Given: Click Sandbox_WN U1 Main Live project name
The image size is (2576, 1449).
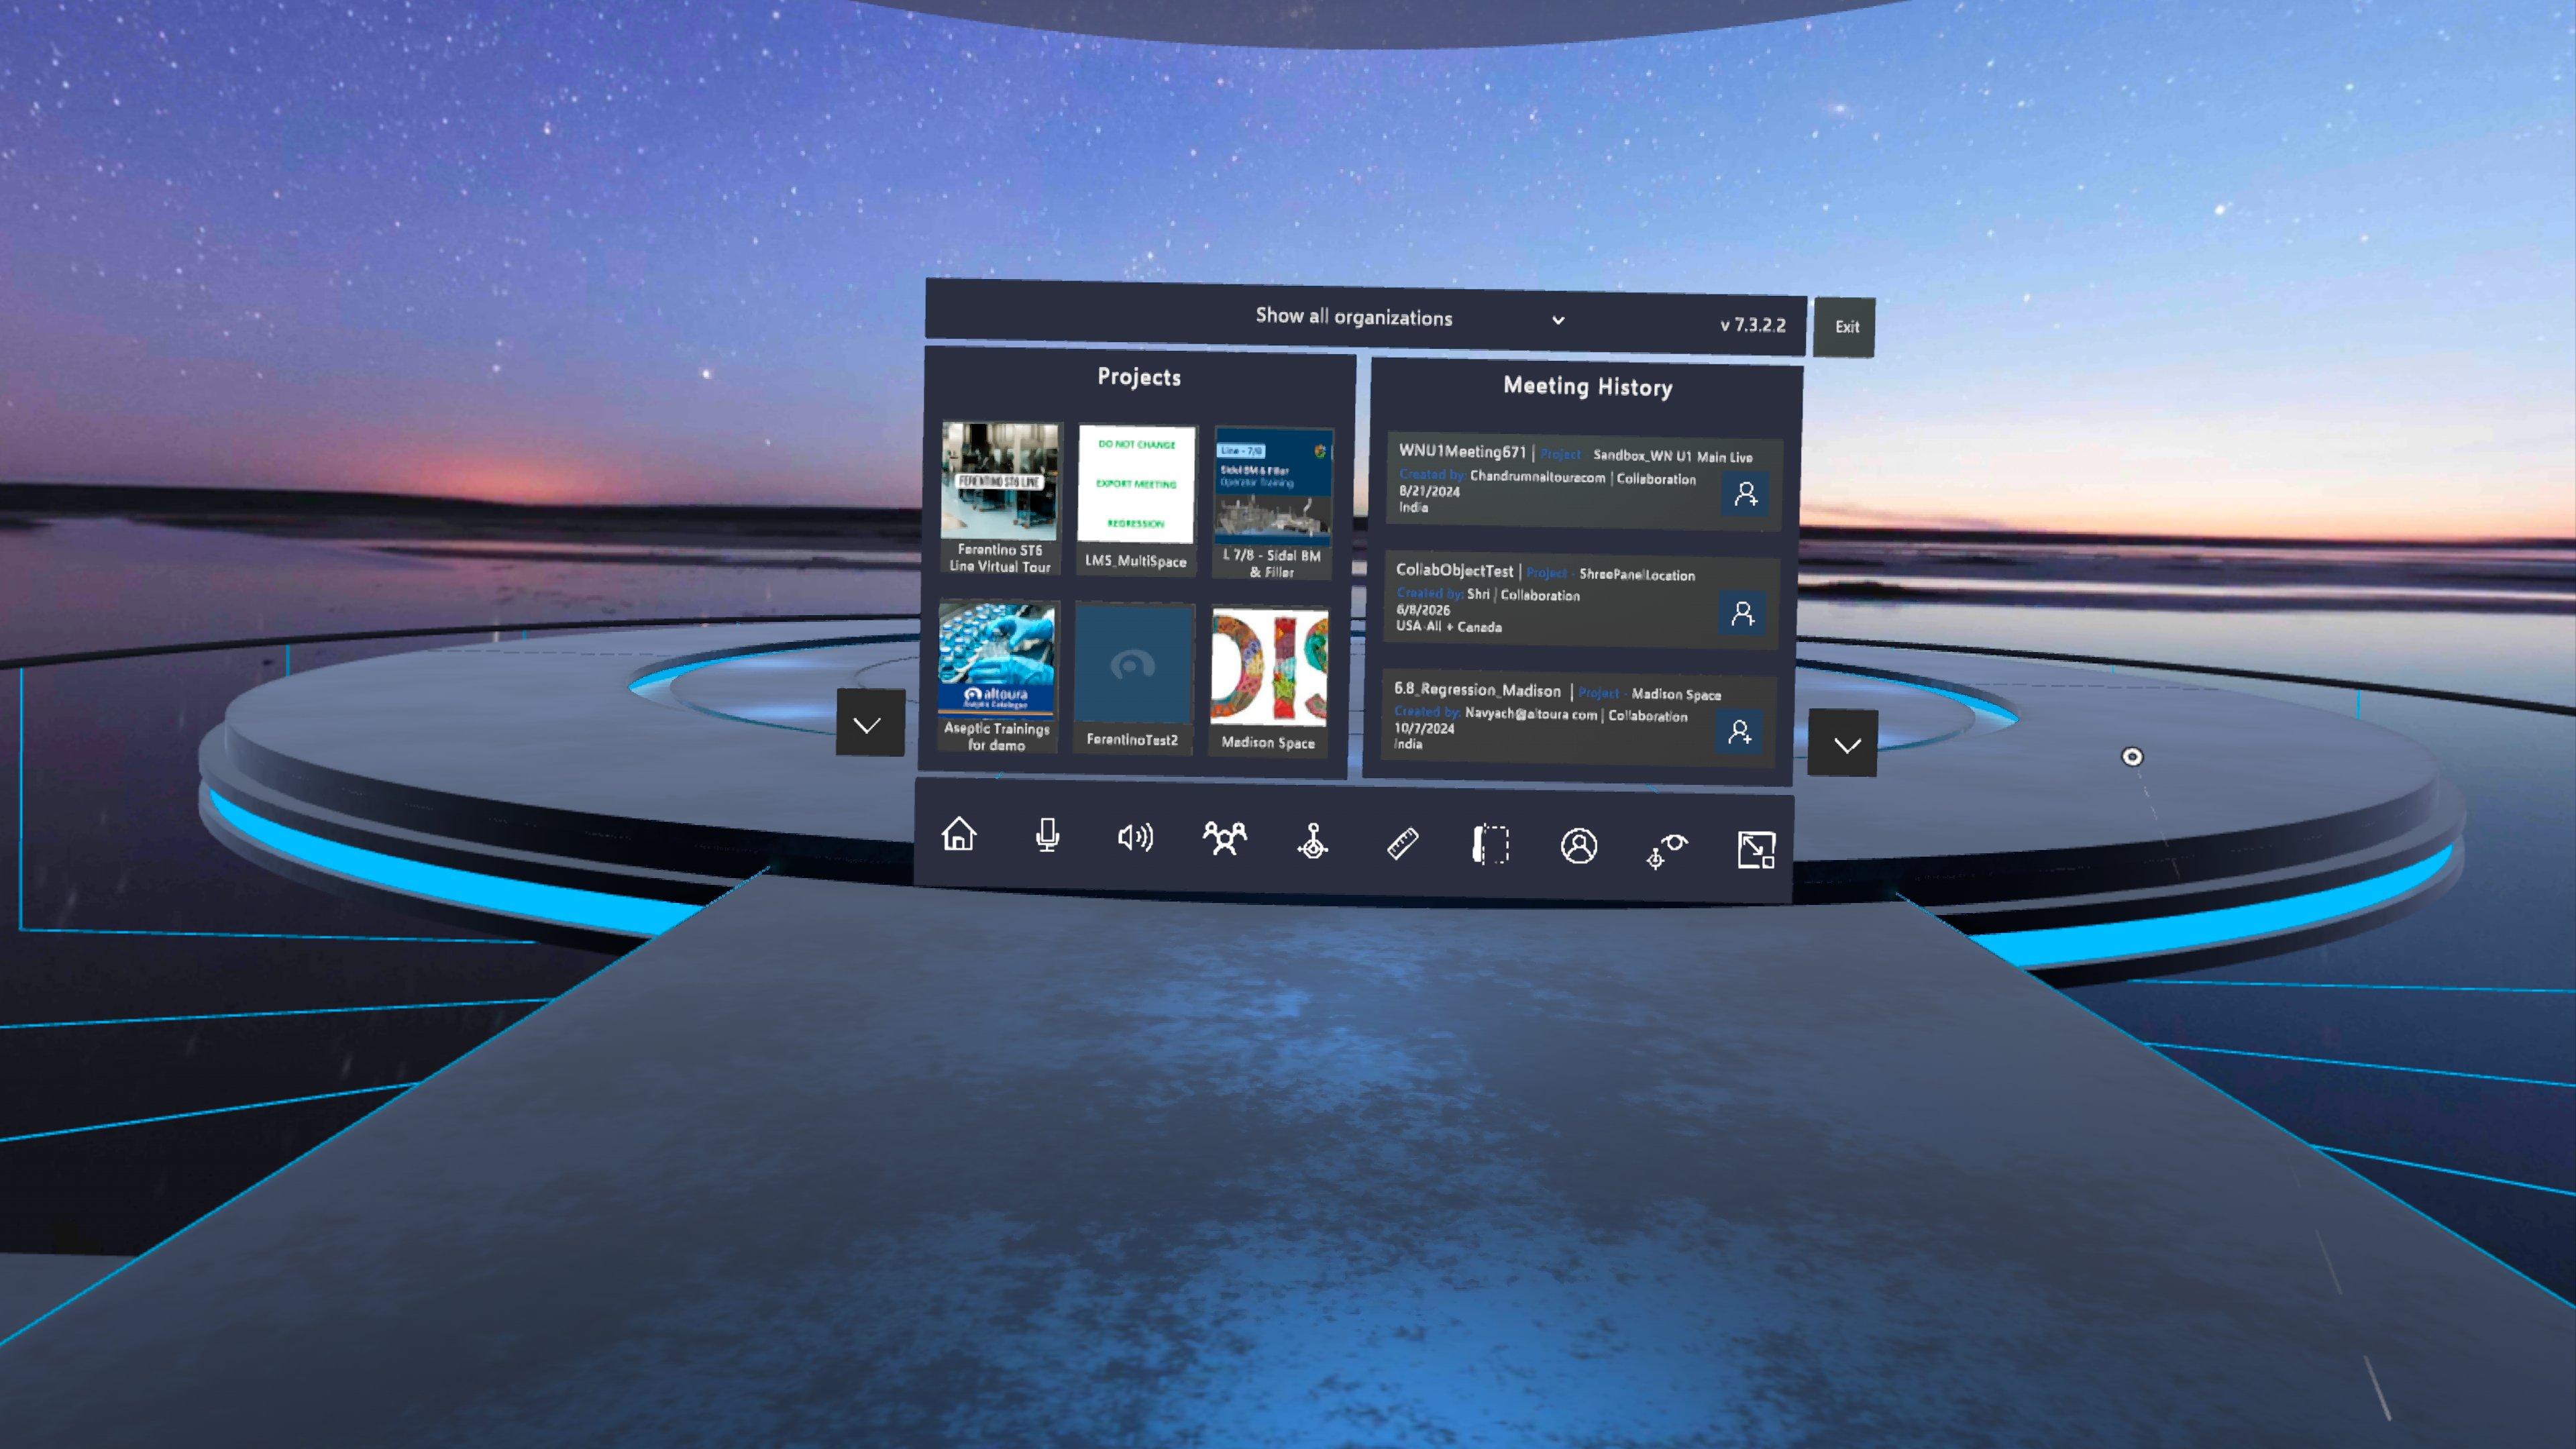Looking at the screenshot, I should click(1672, 456).
